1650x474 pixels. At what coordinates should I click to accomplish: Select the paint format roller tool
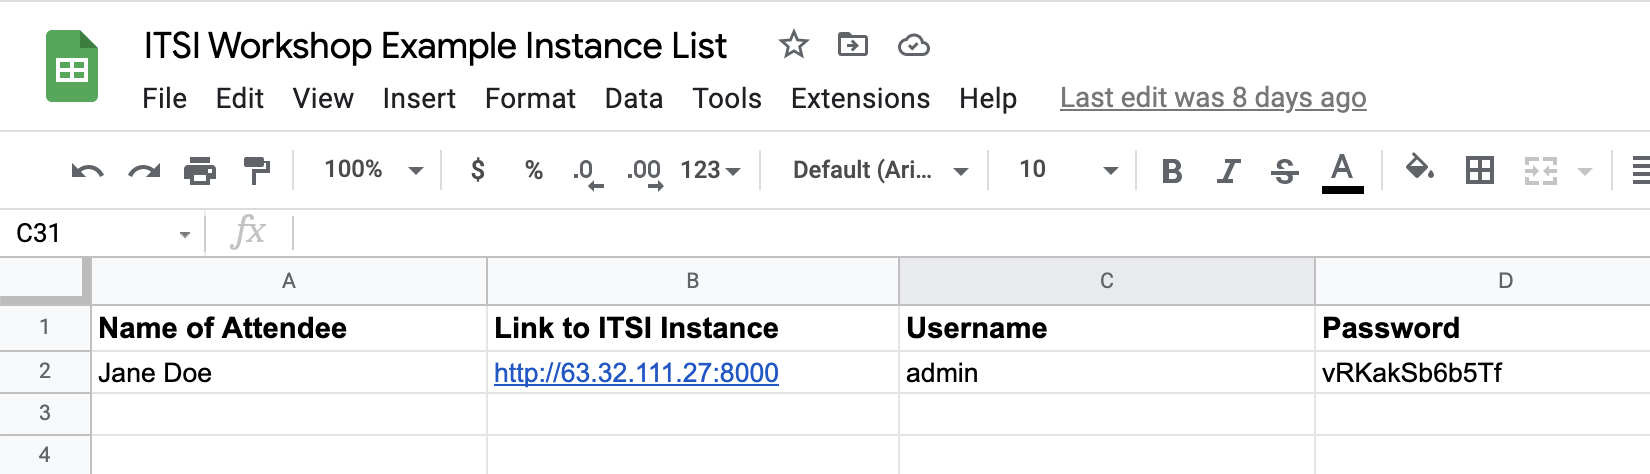pyautogui.click(x=257, y=171)
